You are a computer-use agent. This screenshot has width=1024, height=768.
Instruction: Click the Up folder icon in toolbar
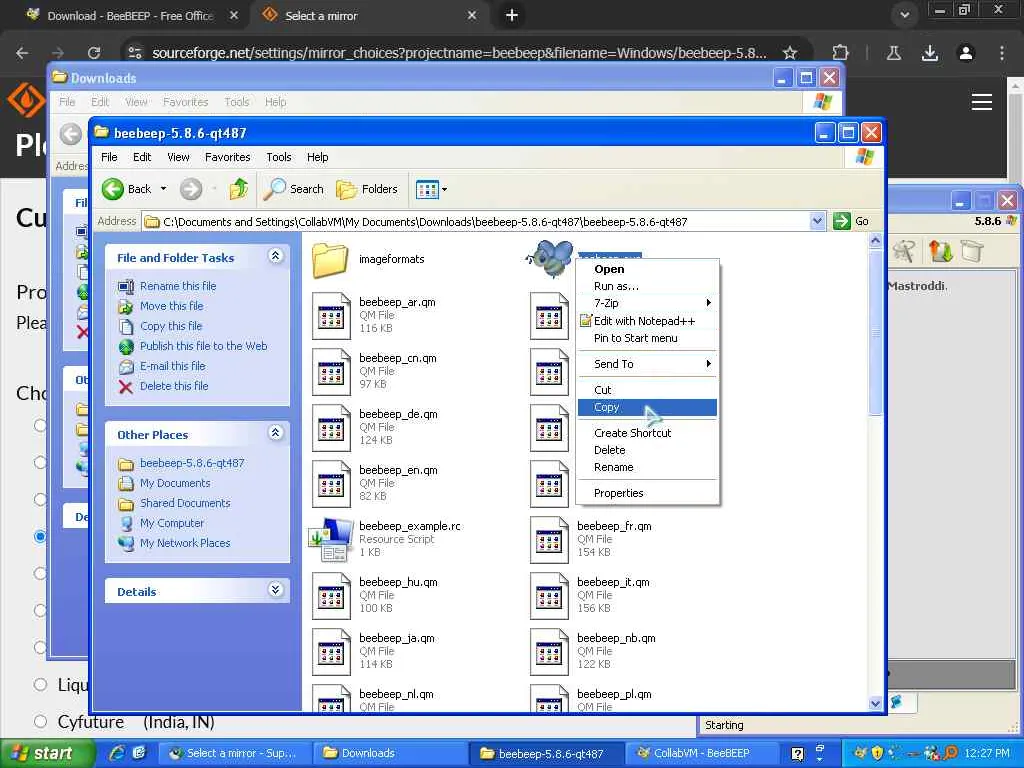tap(238, 189)
